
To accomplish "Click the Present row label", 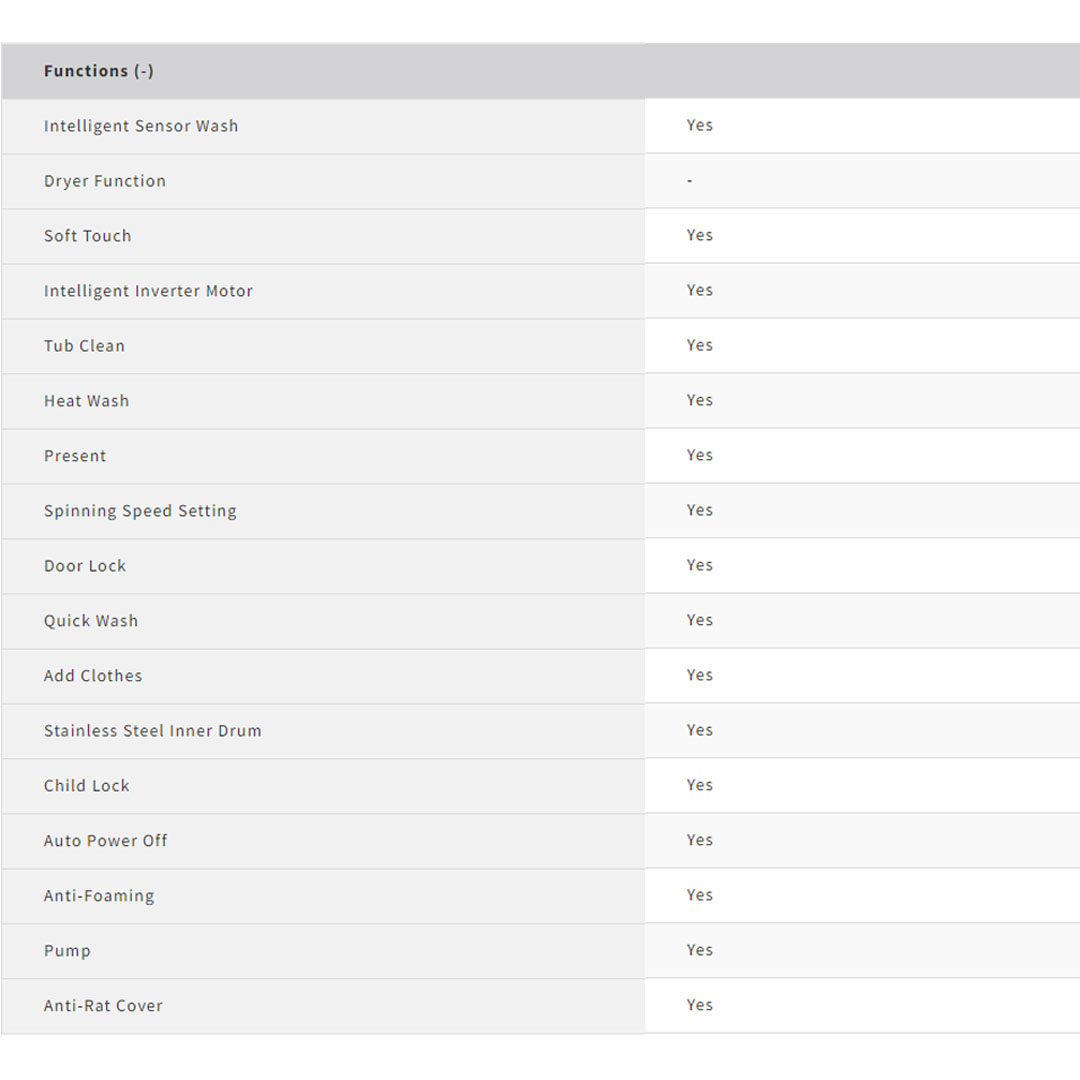I will tap(75, 456).
